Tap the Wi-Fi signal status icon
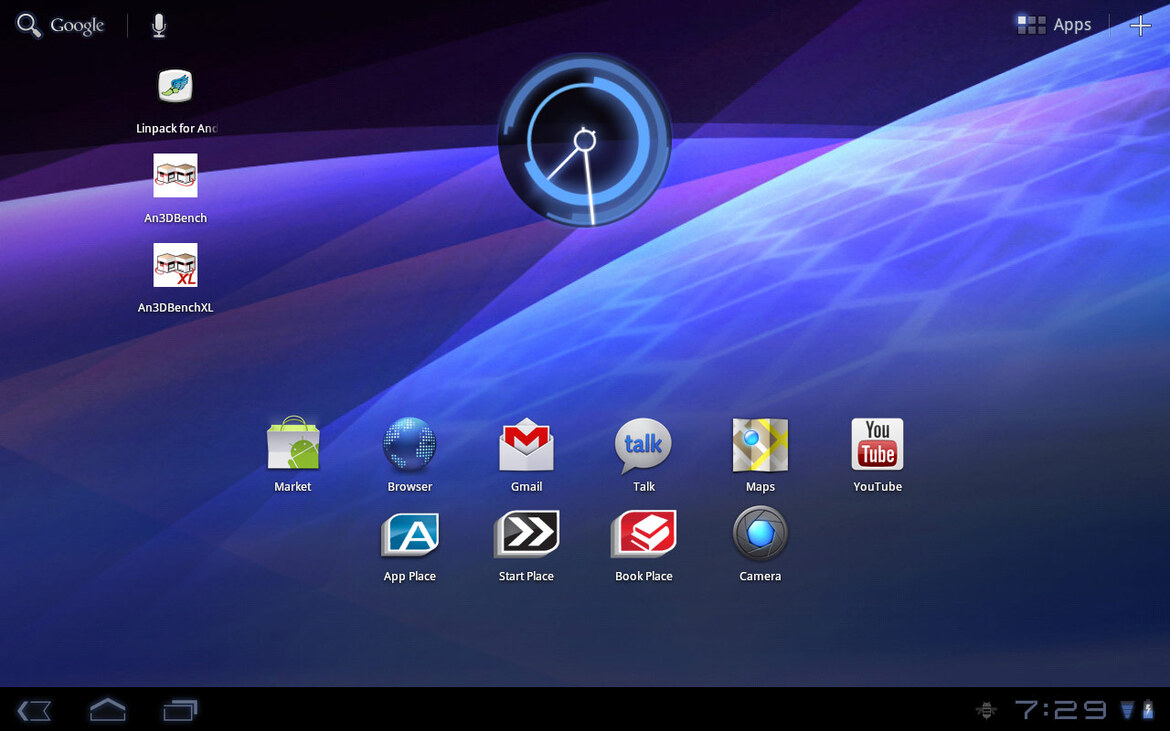1170x731 pixels. 1127,709
